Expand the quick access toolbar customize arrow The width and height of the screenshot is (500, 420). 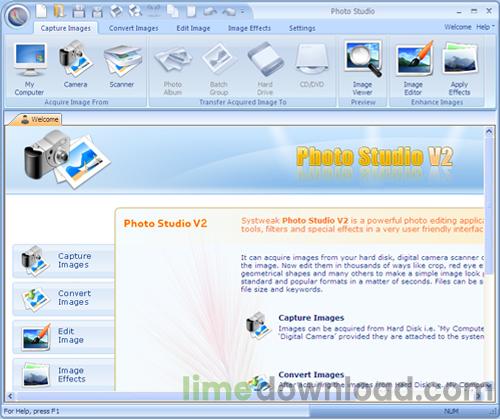point(243,12)
